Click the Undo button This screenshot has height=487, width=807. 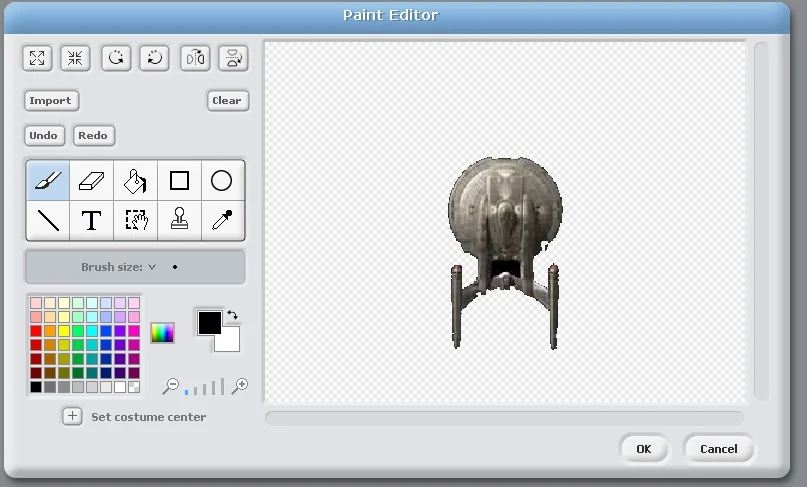[44, 135]
